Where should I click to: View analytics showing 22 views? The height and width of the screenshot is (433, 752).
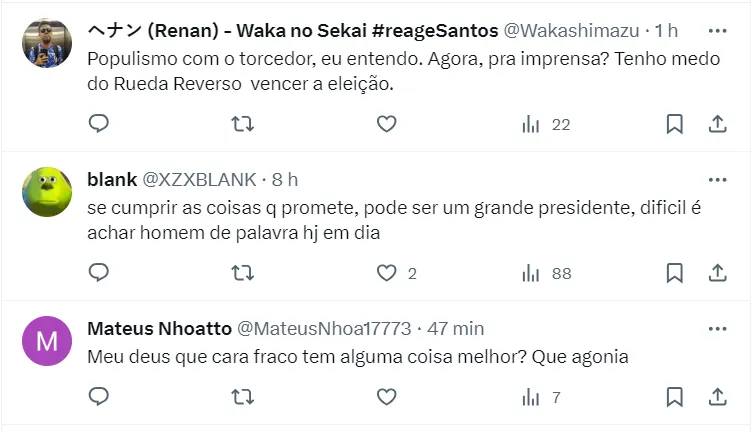(545, 124)
